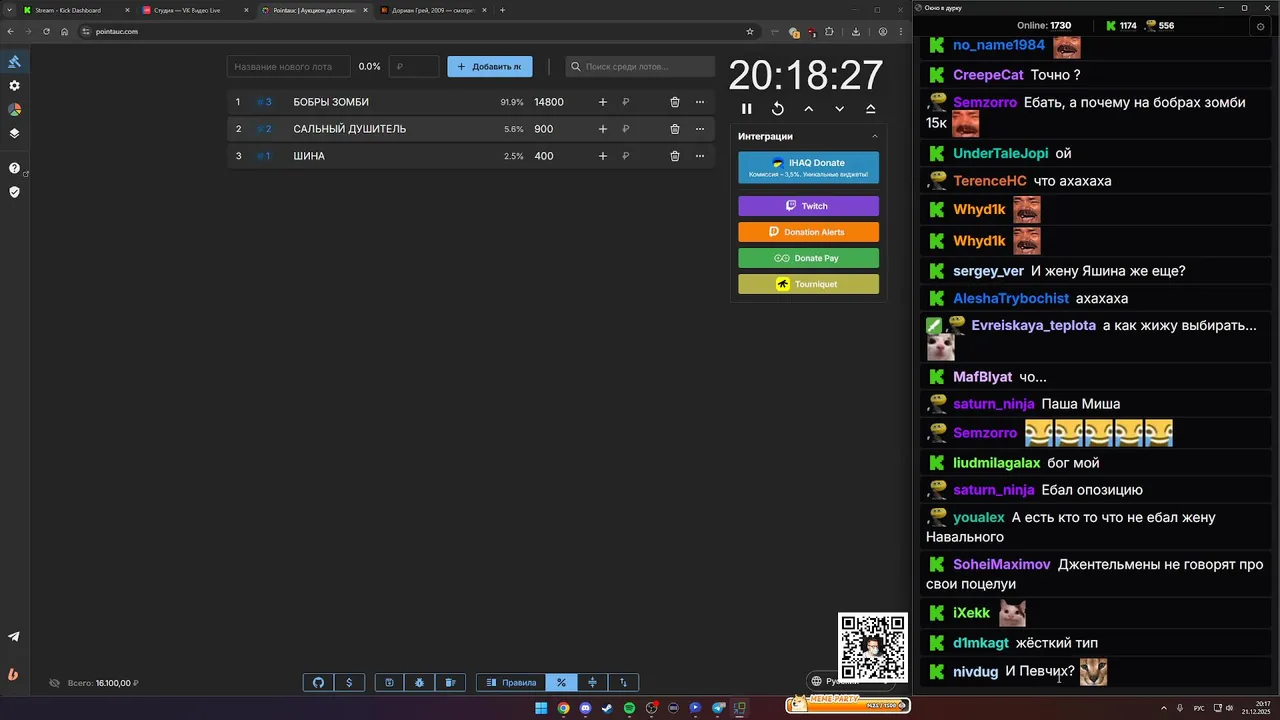Click the Добавить лот button
Screen dimensions: 1280x720
point(490,67)
